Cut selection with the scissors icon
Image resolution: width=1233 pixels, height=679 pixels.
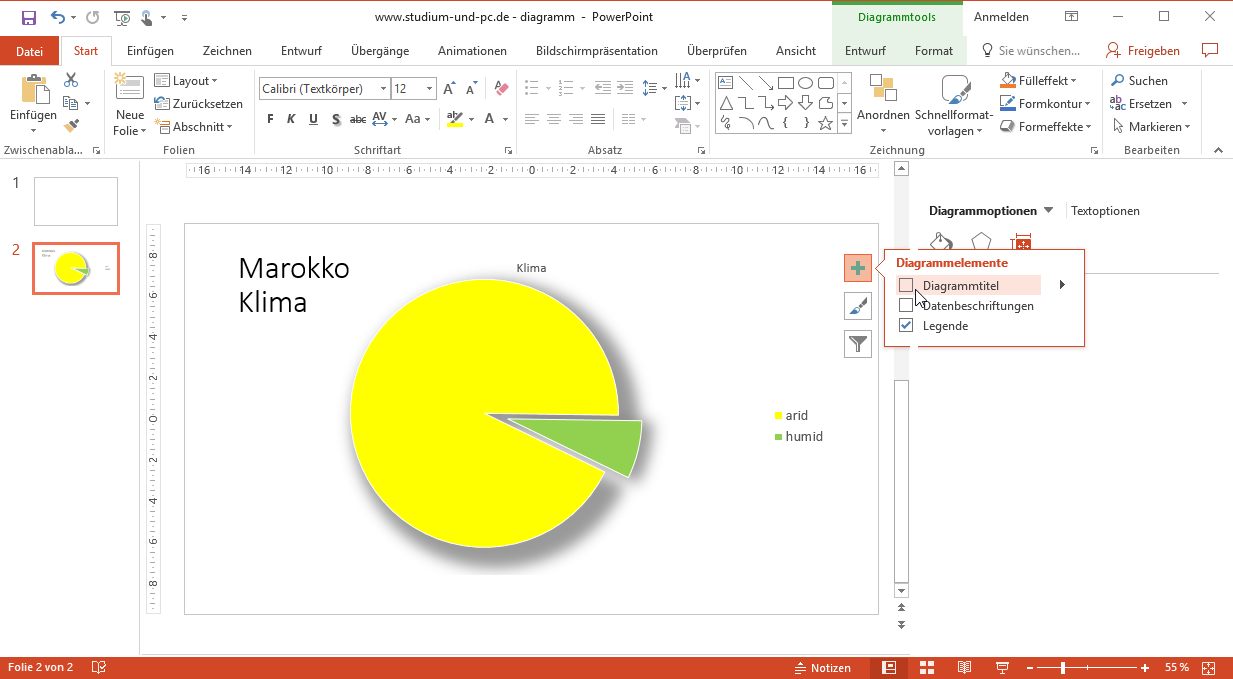[71, 80]
